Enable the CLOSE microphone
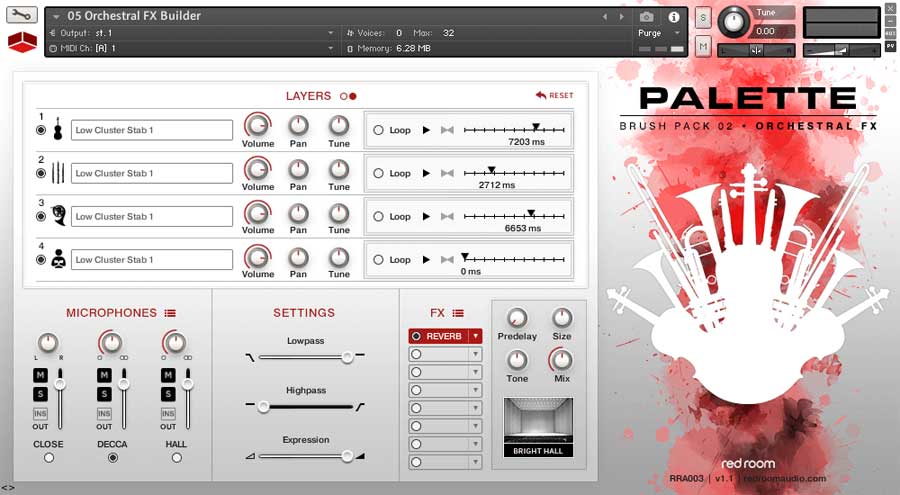The width and height of the screenshot is (900, 495). [49, 458]
